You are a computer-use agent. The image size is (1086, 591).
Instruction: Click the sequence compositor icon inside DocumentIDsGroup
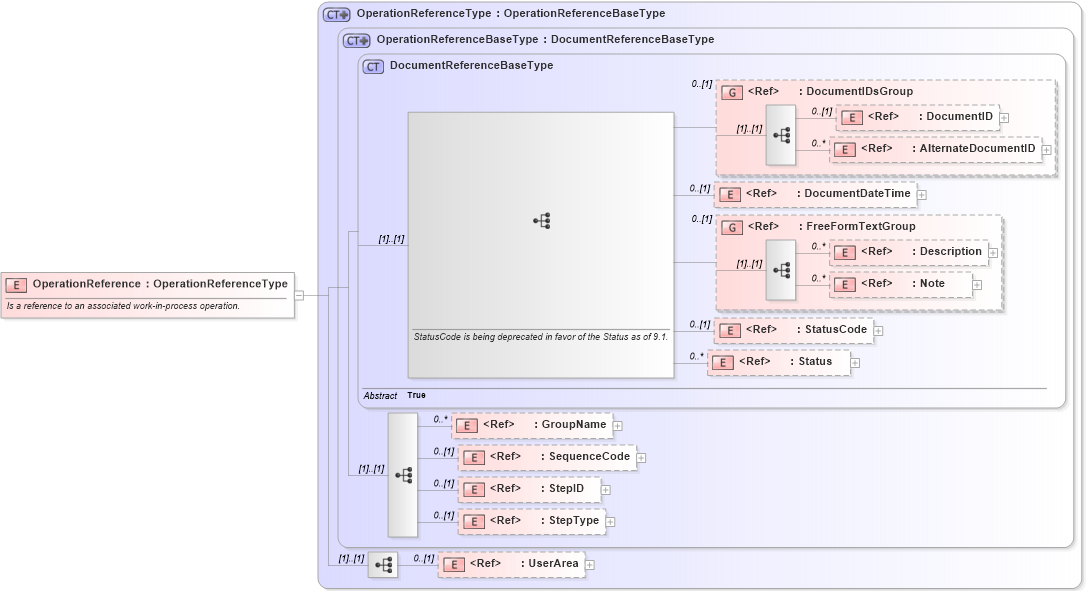(x=782, y=133)
